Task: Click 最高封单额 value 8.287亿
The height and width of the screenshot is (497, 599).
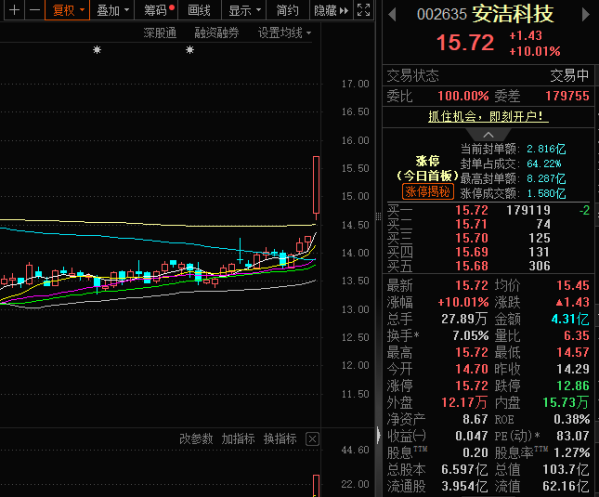Action: [x=546, y=178]
